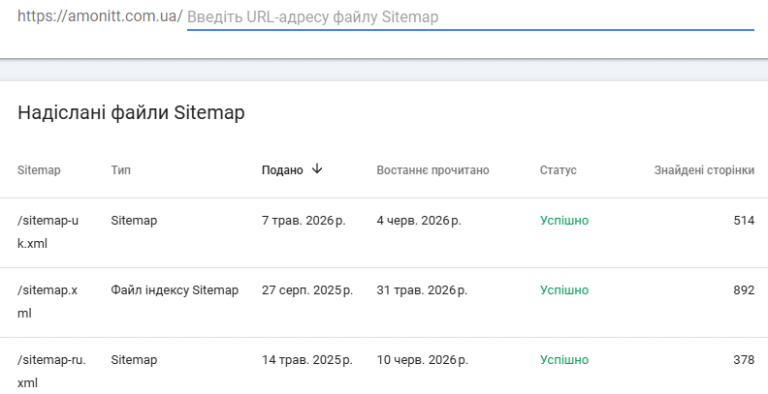Click the Sitemap column header
Screen dimensions: 768x394
coord(39,170)
